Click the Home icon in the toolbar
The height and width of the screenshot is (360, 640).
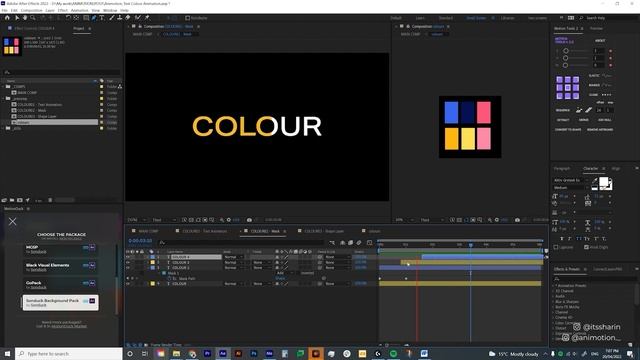(x=7, y=18)
